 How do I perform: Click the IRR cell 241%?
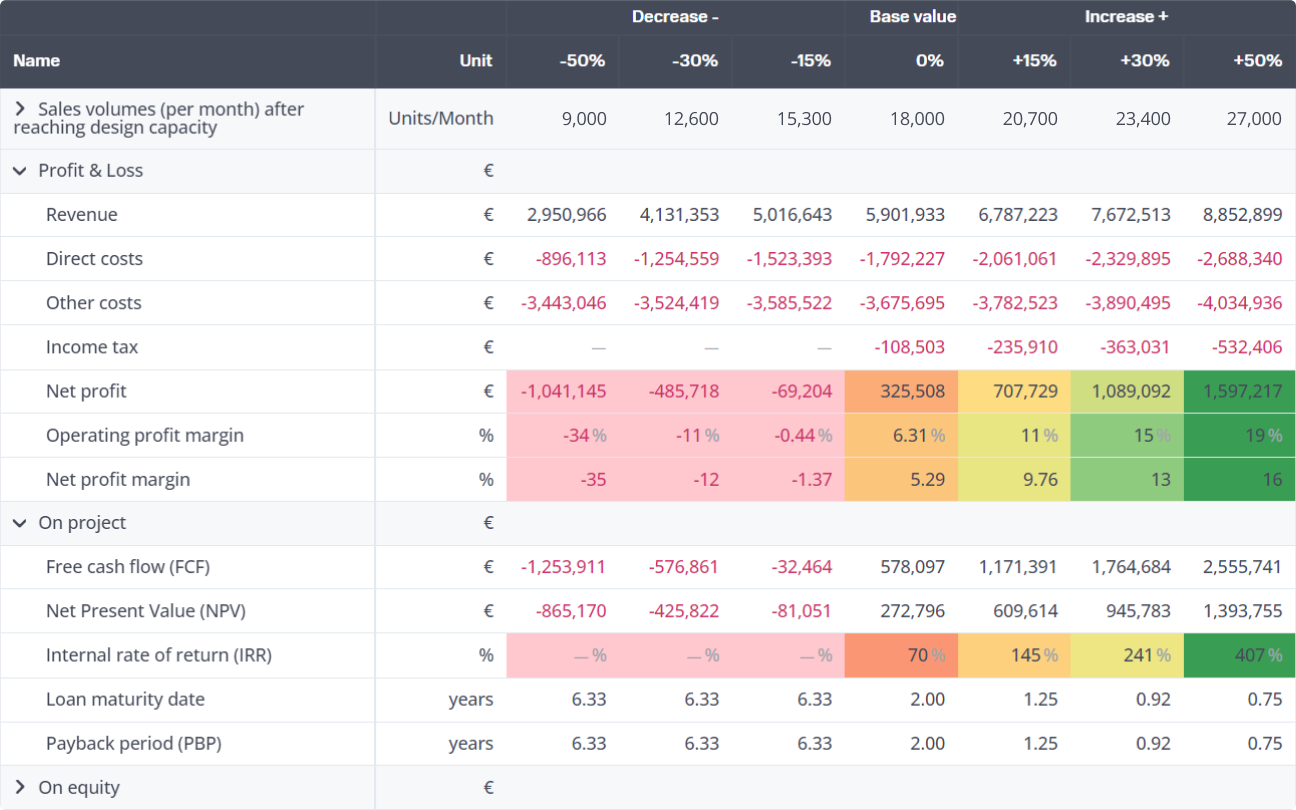pos(1127,655)
